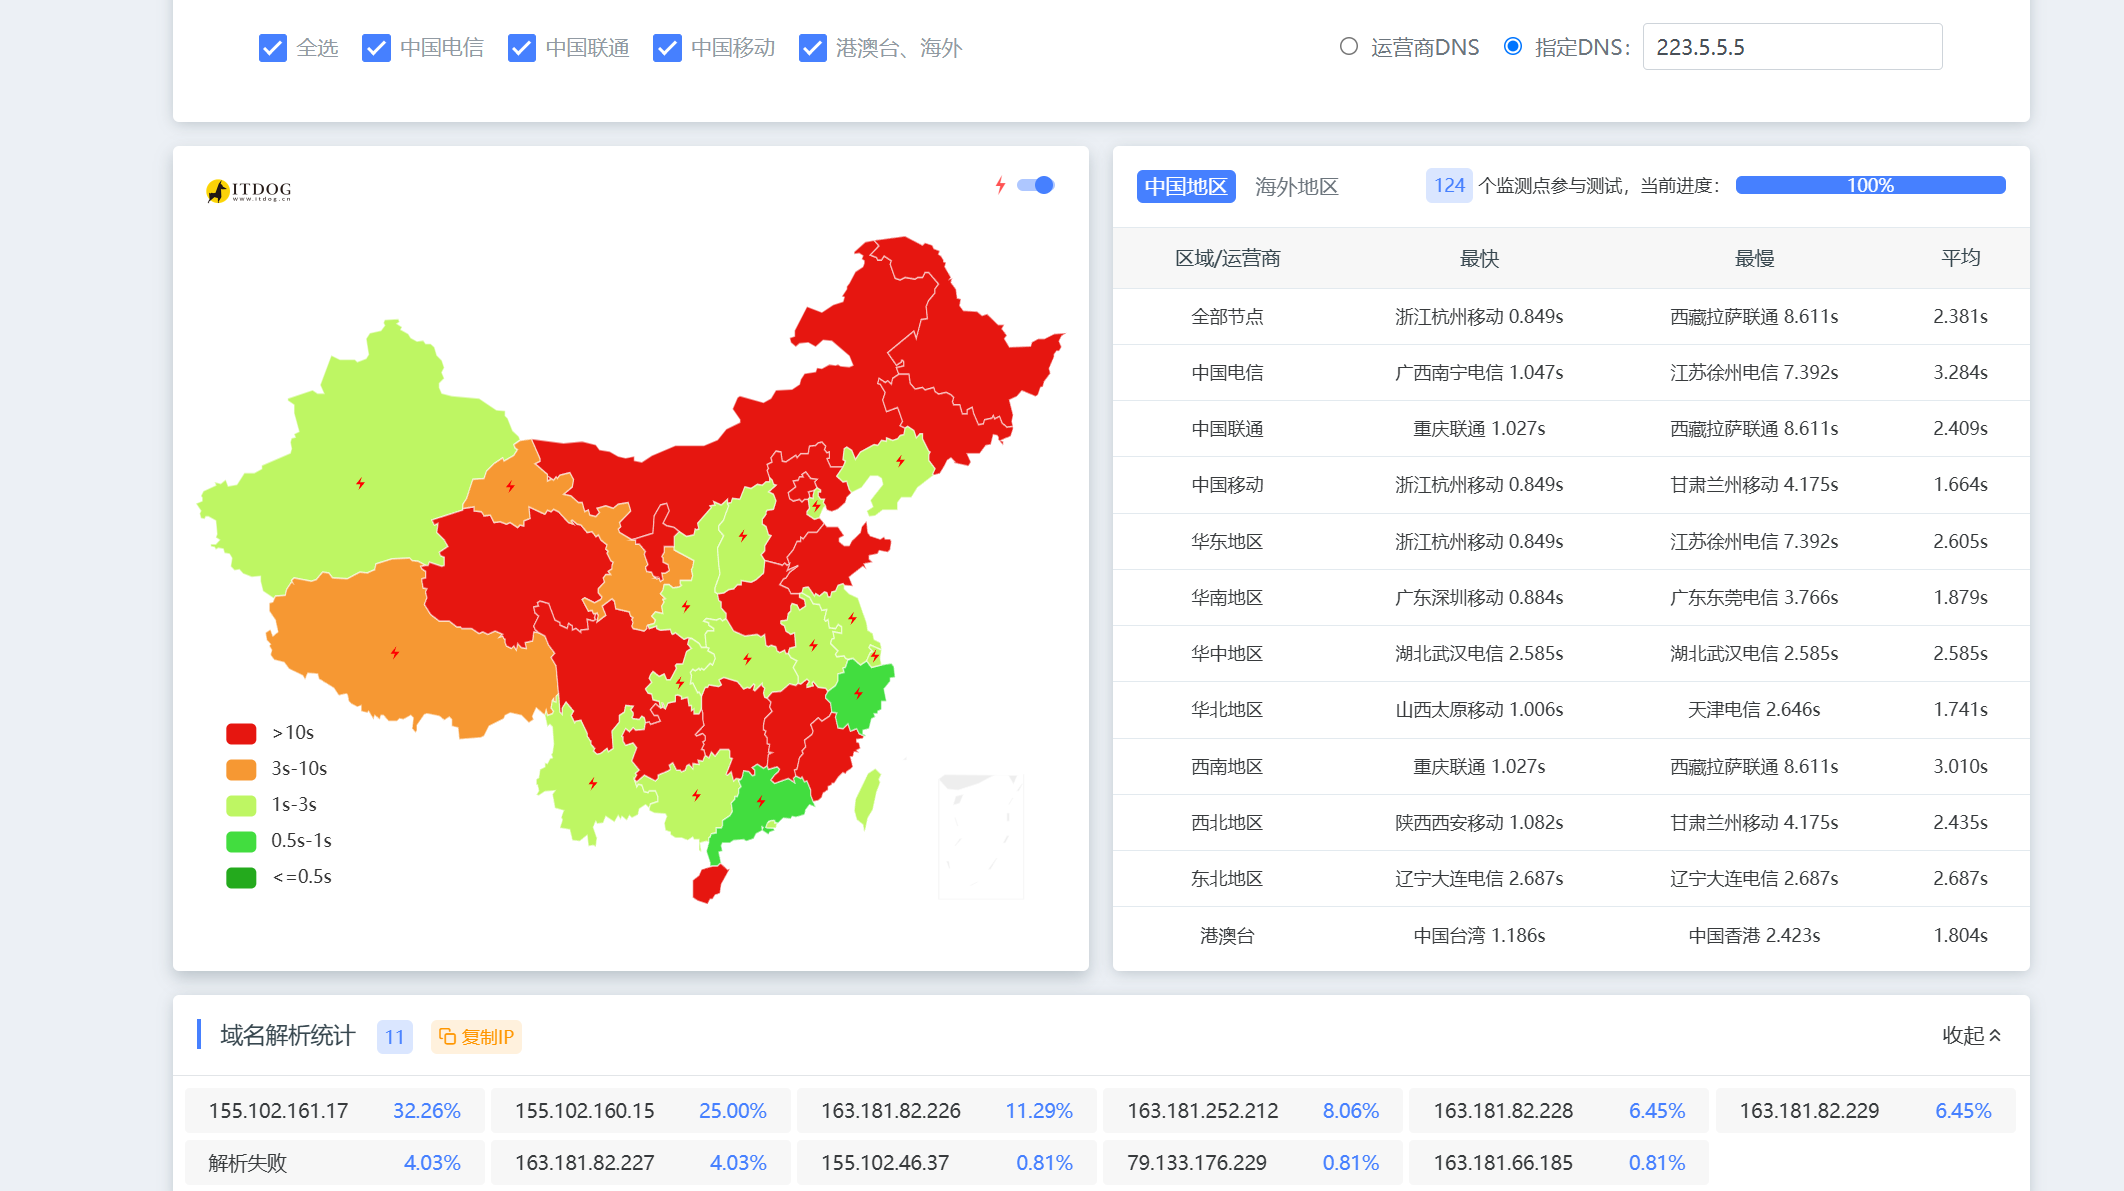This screenshot has height=1191, width=2124.
Task: Click the lightning bolt icon beside the map toggle
Action: pyautogui.click(x=1000, y=185)
